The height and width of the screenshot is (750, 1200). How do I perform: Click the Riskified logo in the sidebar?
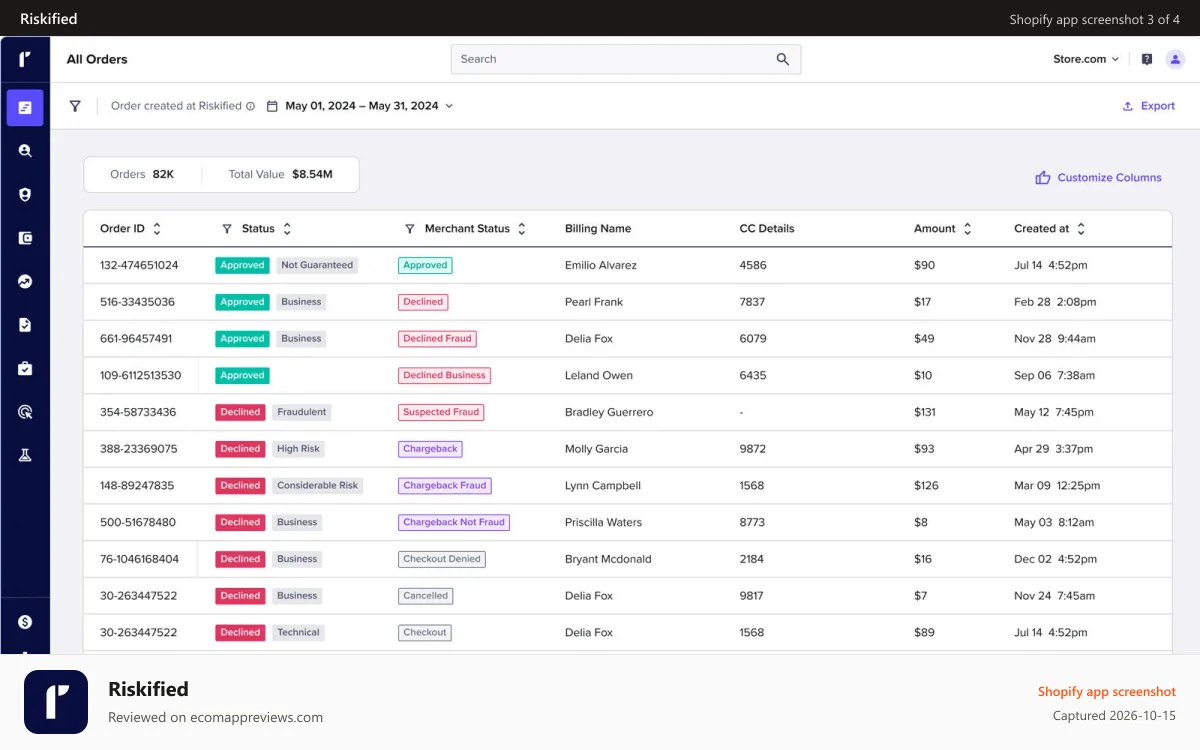pyautogui.click(x=25, y=59)
